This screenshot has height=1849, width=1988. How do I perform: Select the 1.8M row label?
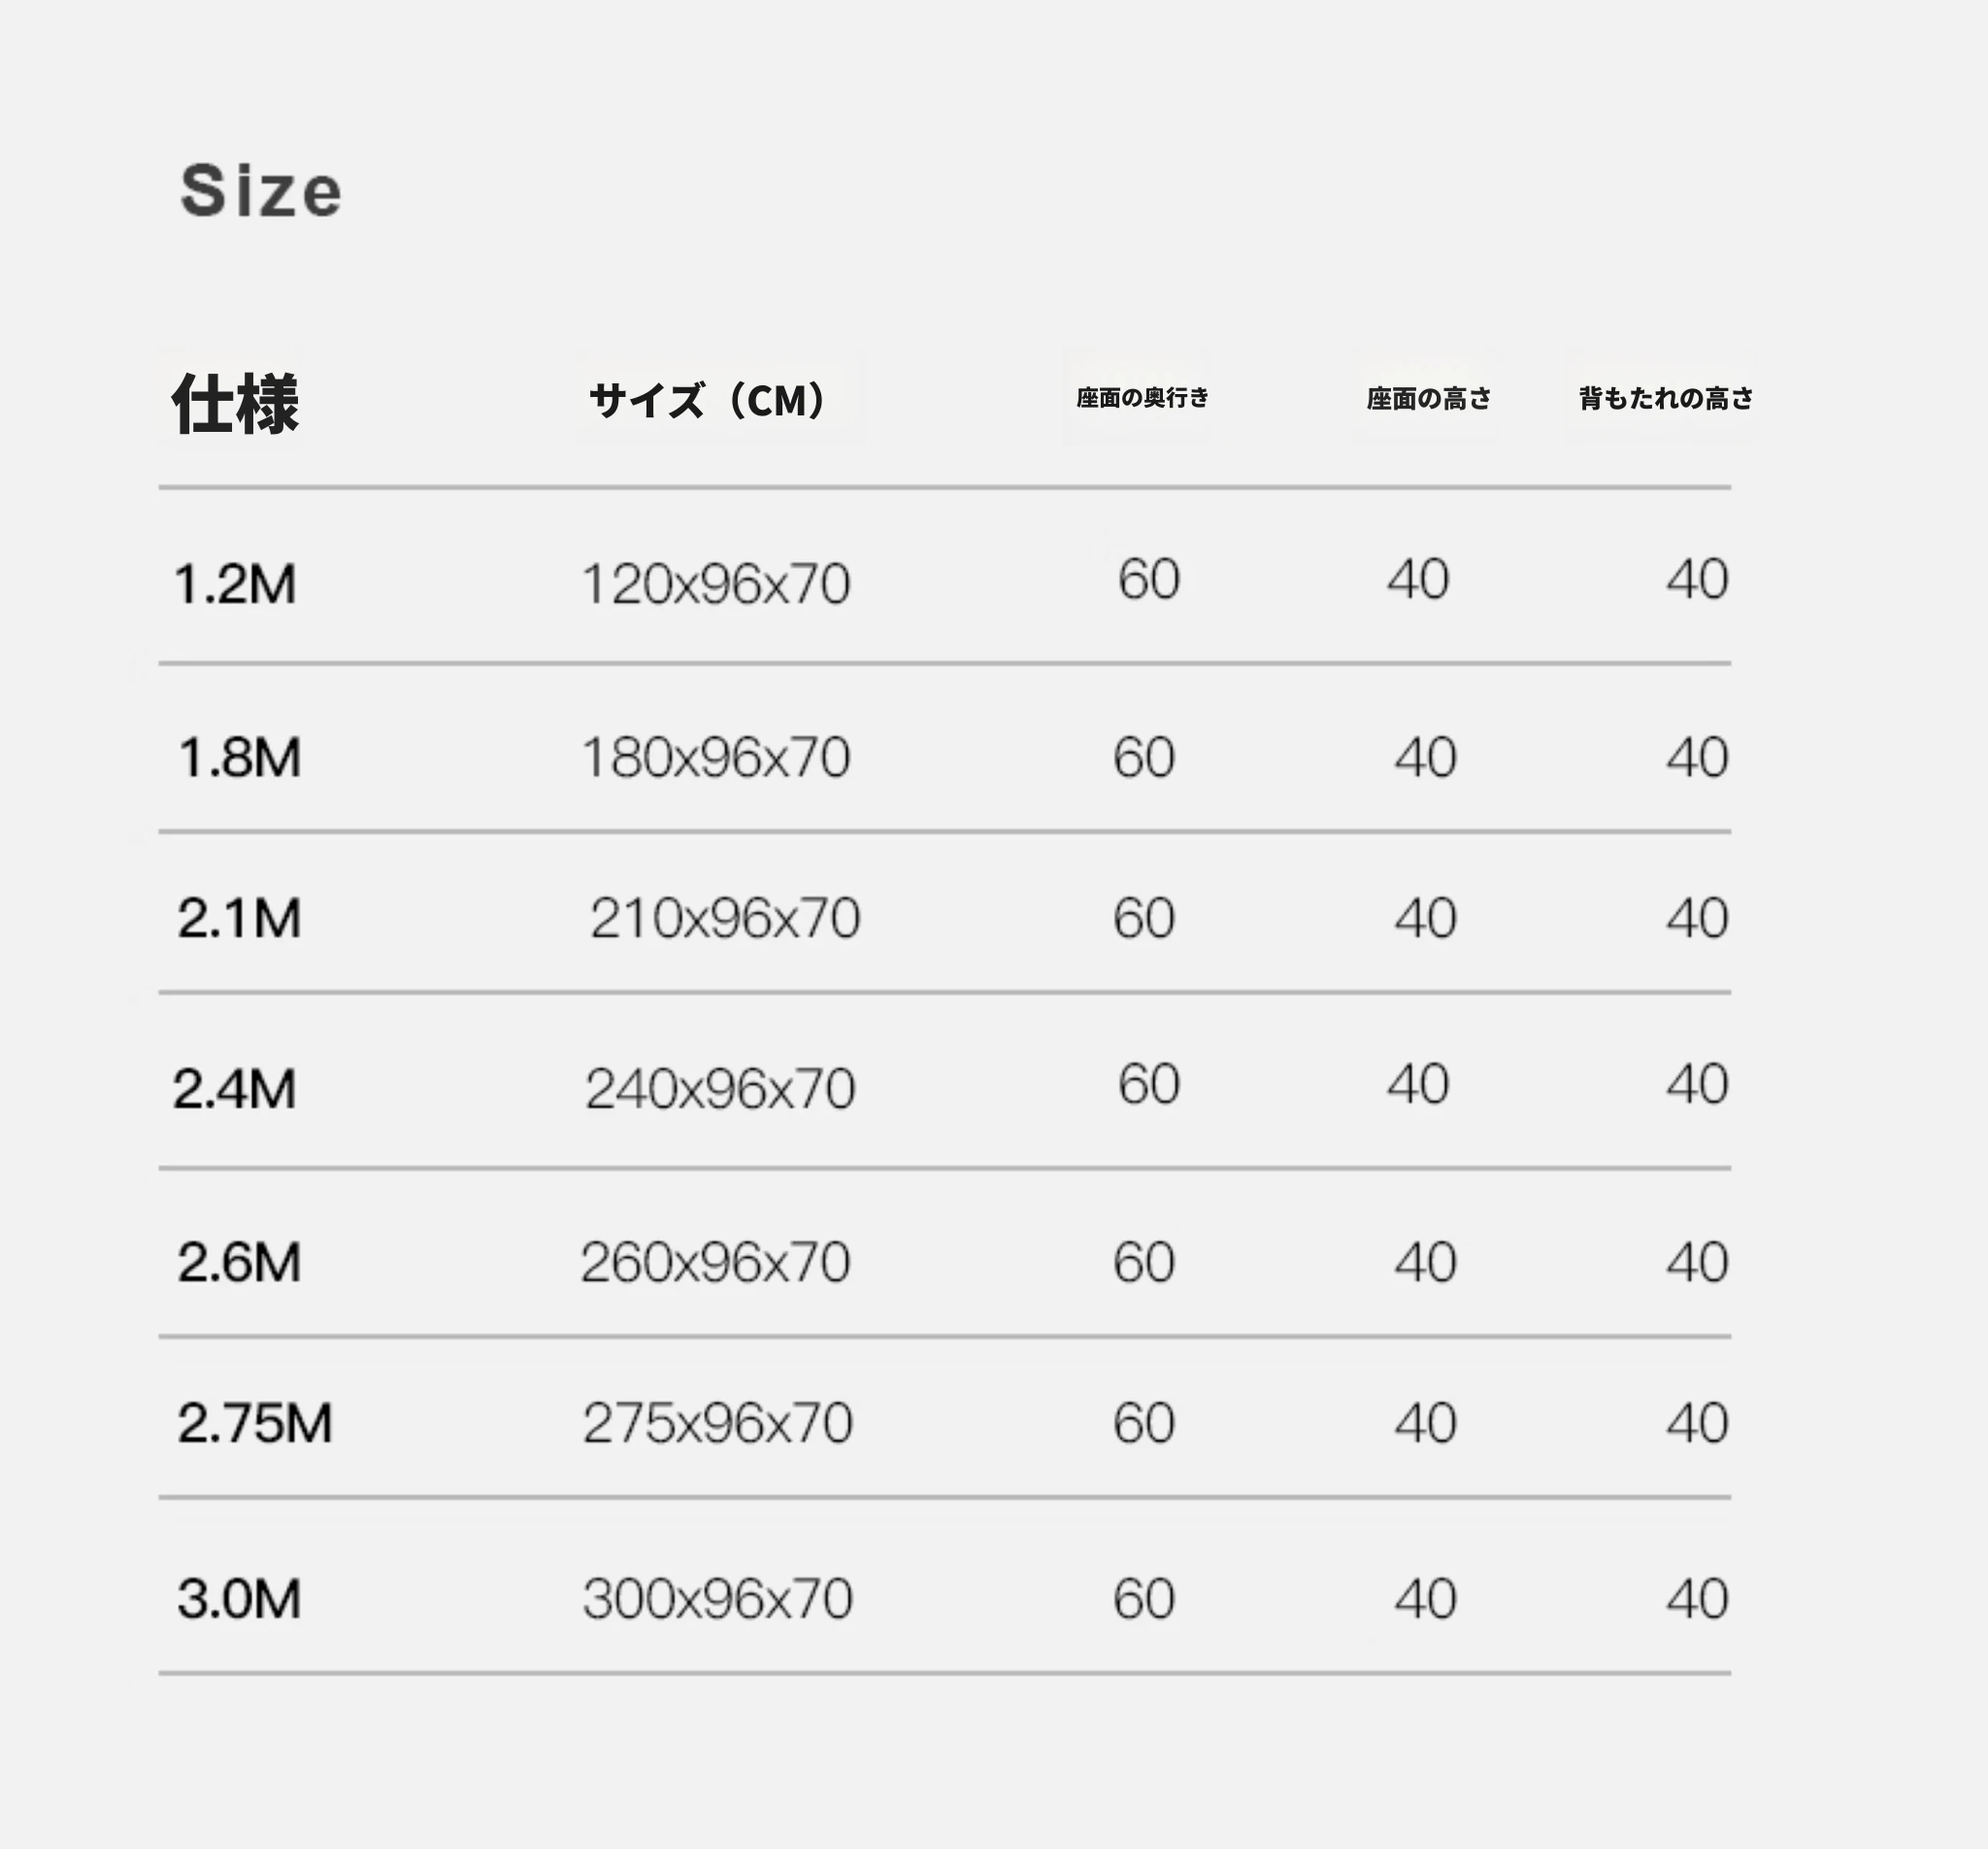(239, 757)
